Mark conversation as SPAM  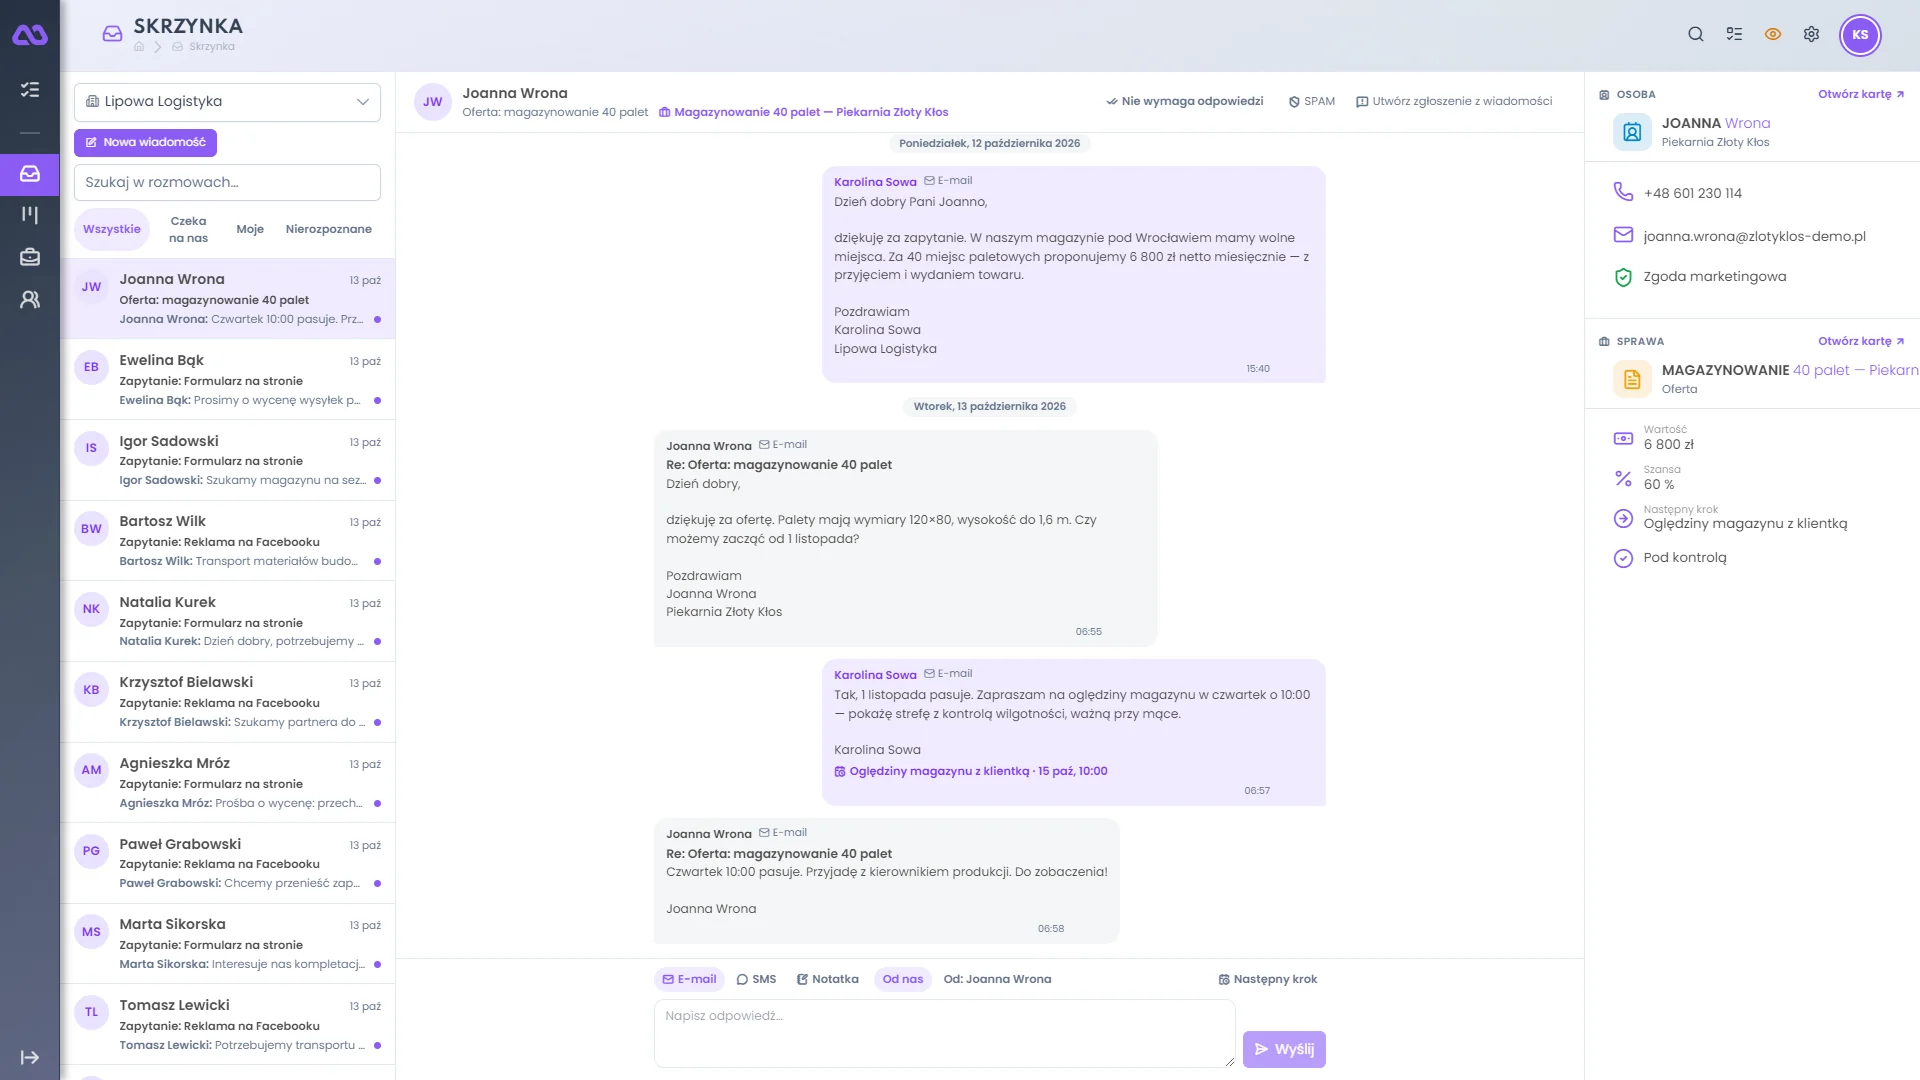(1312, 101)
